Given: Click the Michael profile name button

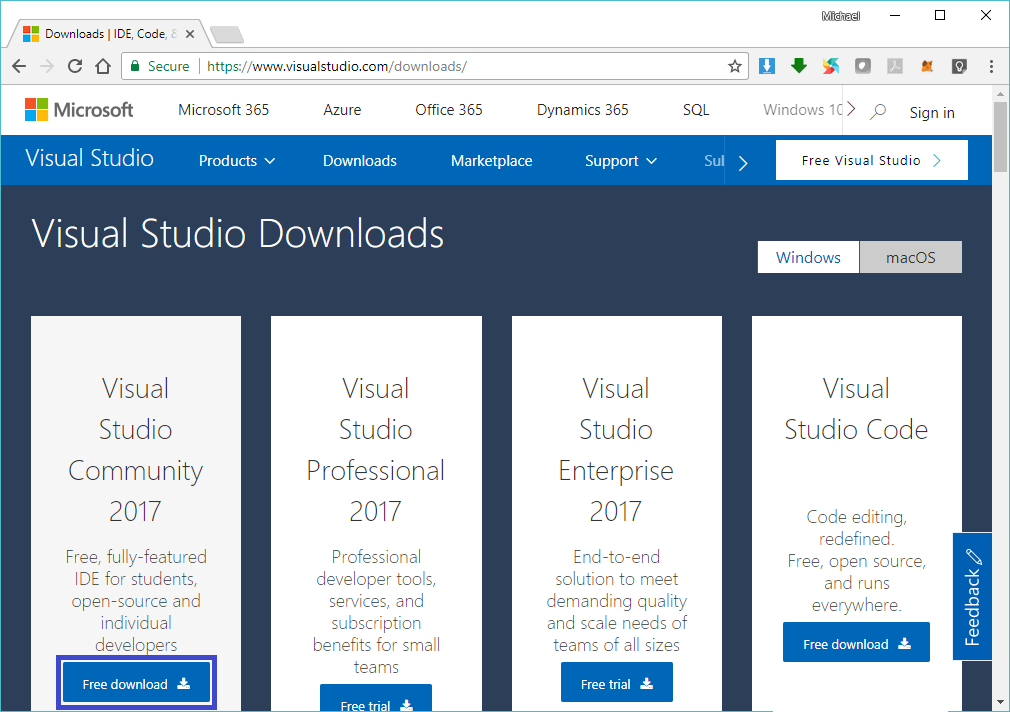Looking at the screenshot, I should click(841, 16).
